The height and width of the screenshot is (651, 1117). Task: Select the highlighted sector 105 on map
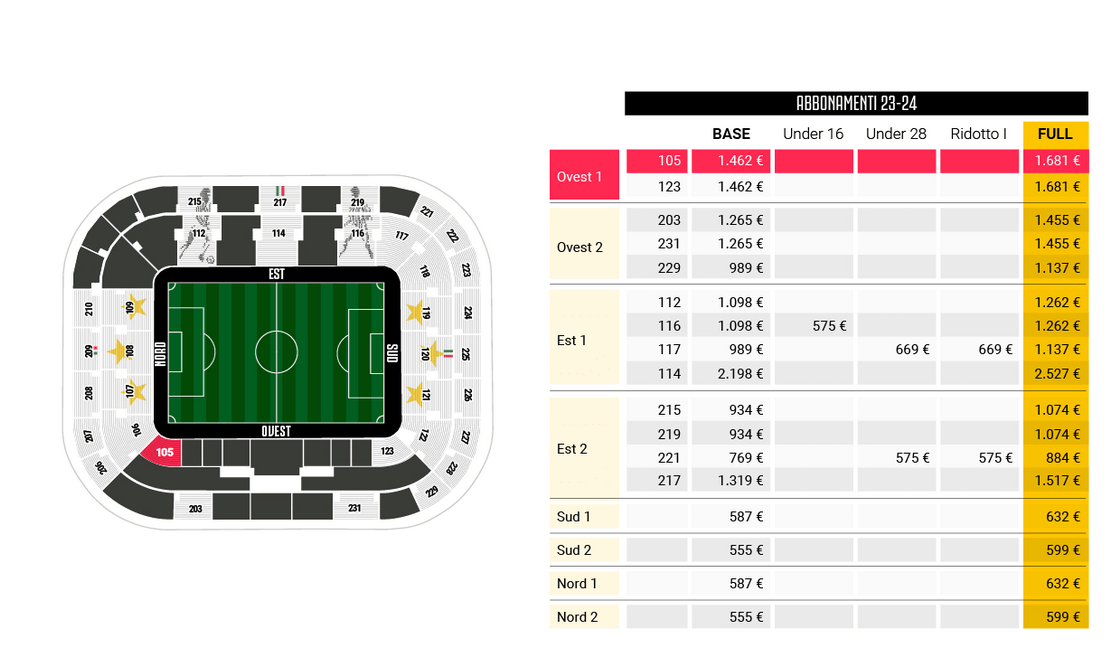coord(163,452)
